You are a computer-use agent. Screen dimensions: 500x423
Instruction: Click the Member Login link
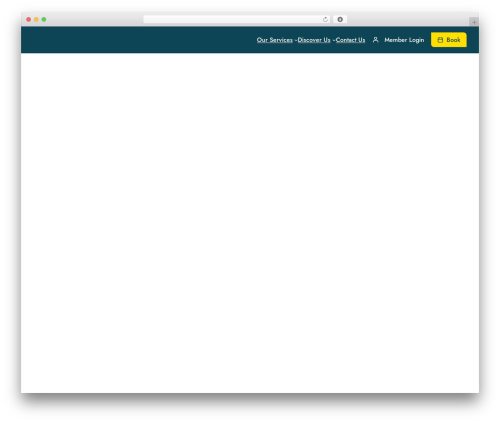404,40
